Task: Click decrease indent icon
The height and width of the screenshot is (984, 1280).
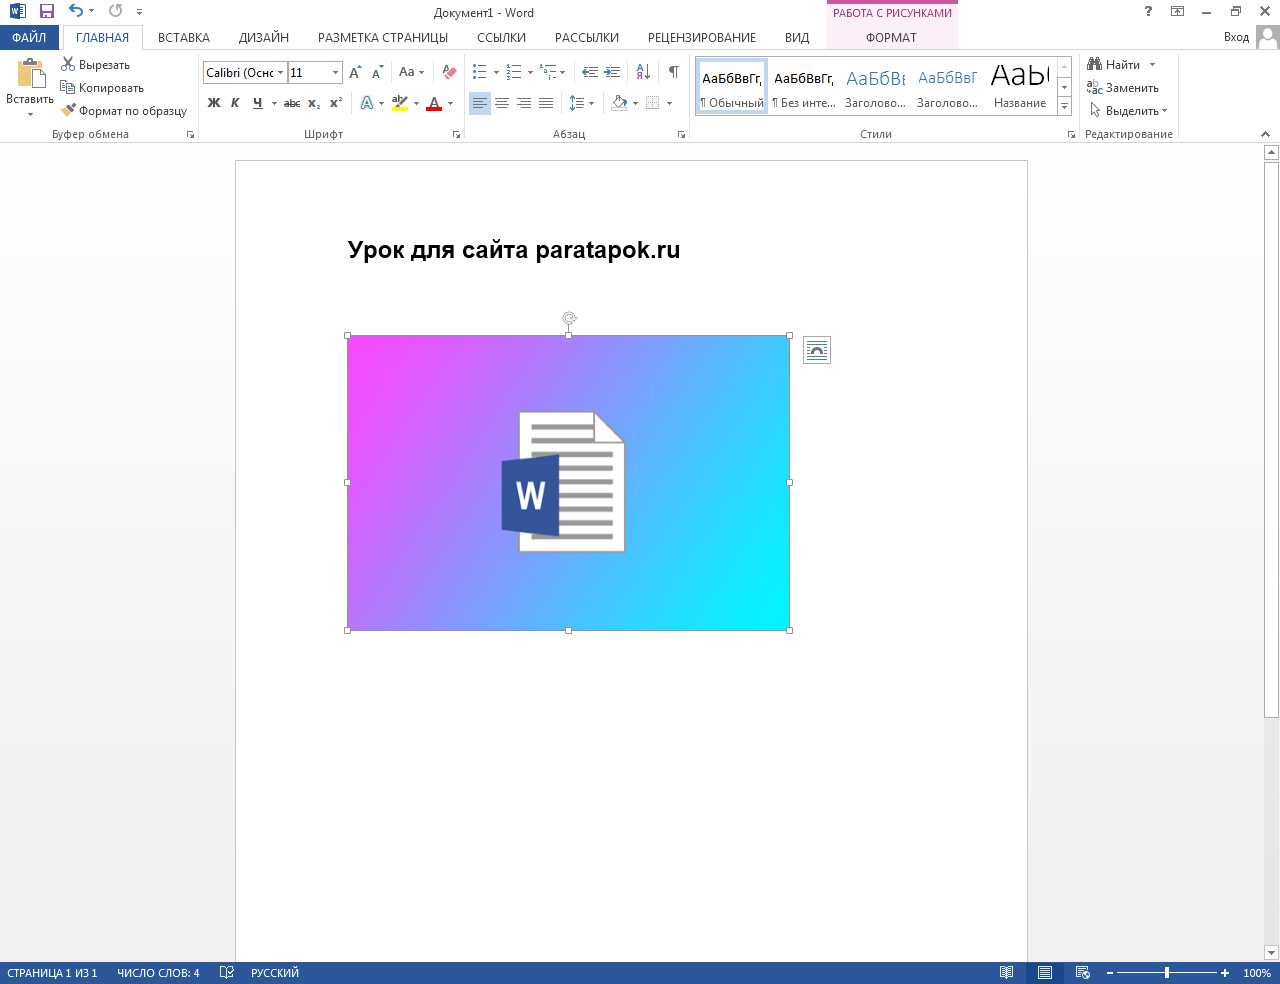Action: (x=590, y=72)
